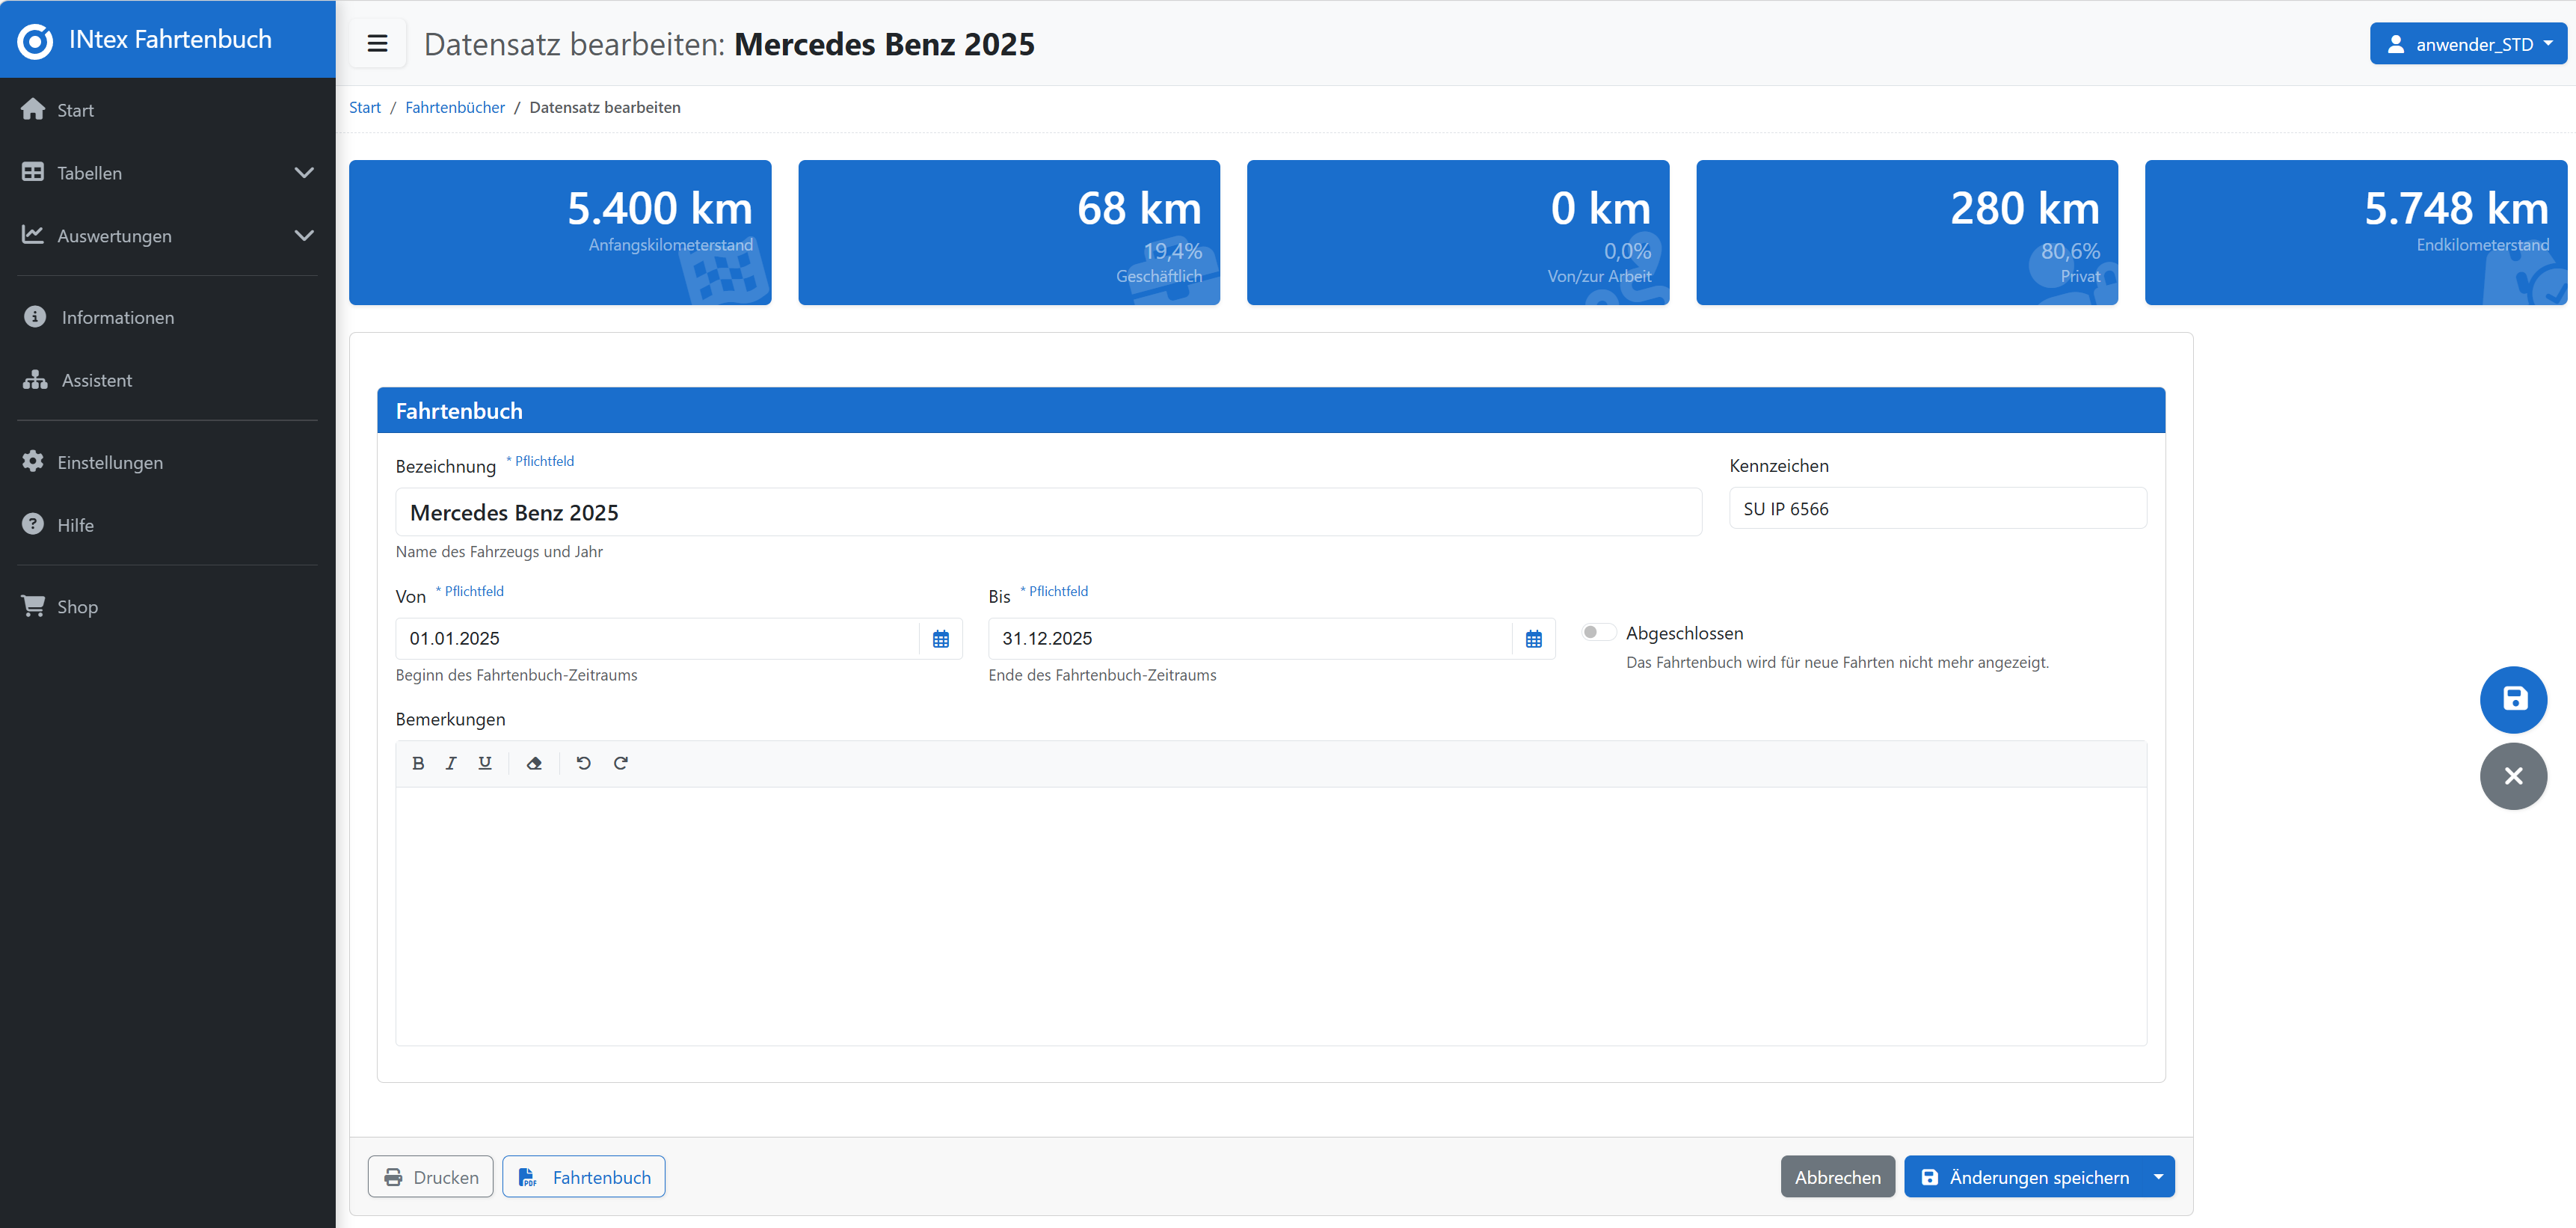This screenshot has width=2576, height=1228.
Task: Click round floating save button
Action: [x=2513, y=699]
